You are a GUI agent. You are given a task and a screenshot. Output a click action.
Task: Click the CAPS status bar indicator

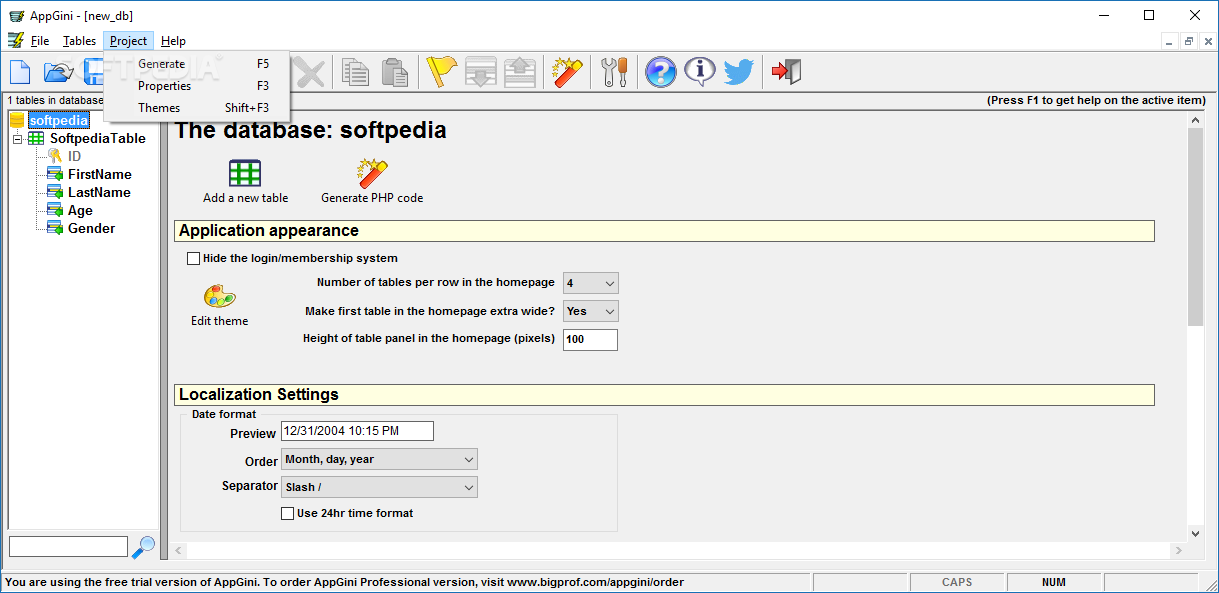coord(957,582)
